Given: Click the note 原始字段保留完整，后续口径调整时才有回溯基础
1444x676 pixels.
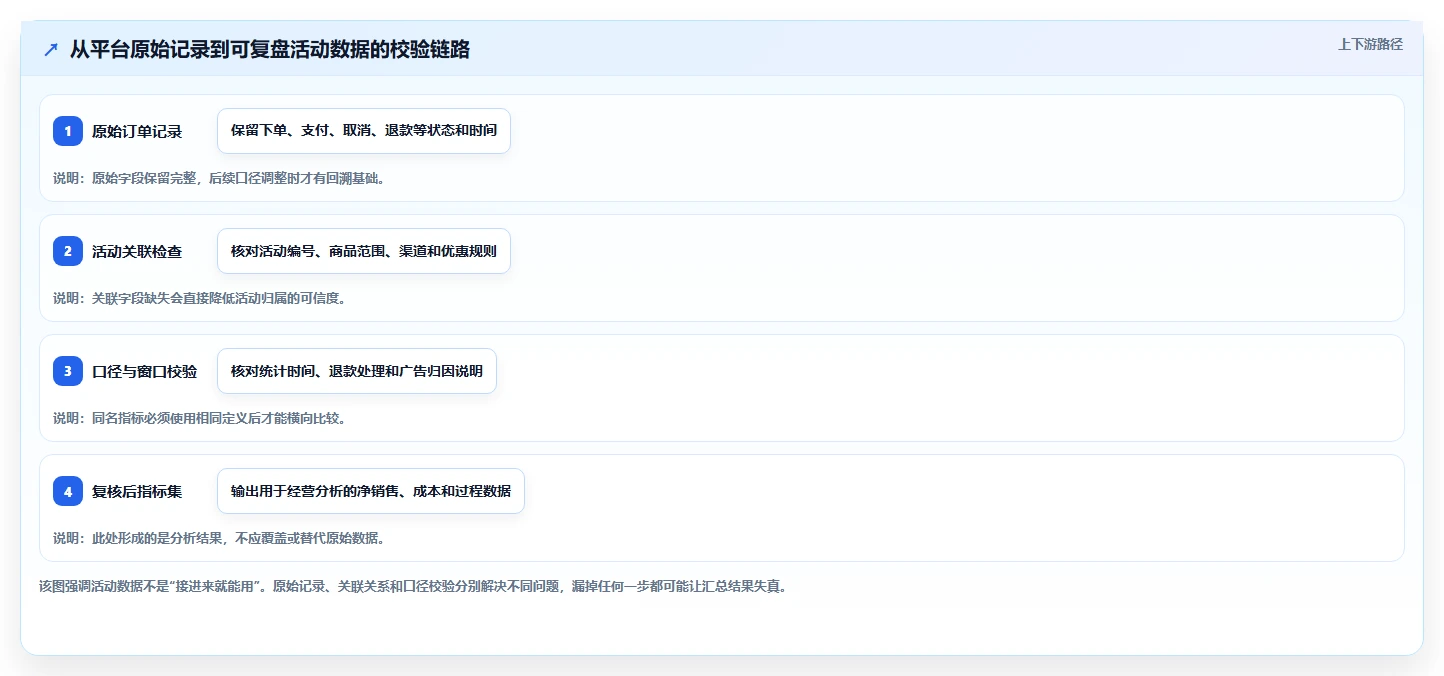Looking at the screenshot, I should tap(219, 178).
